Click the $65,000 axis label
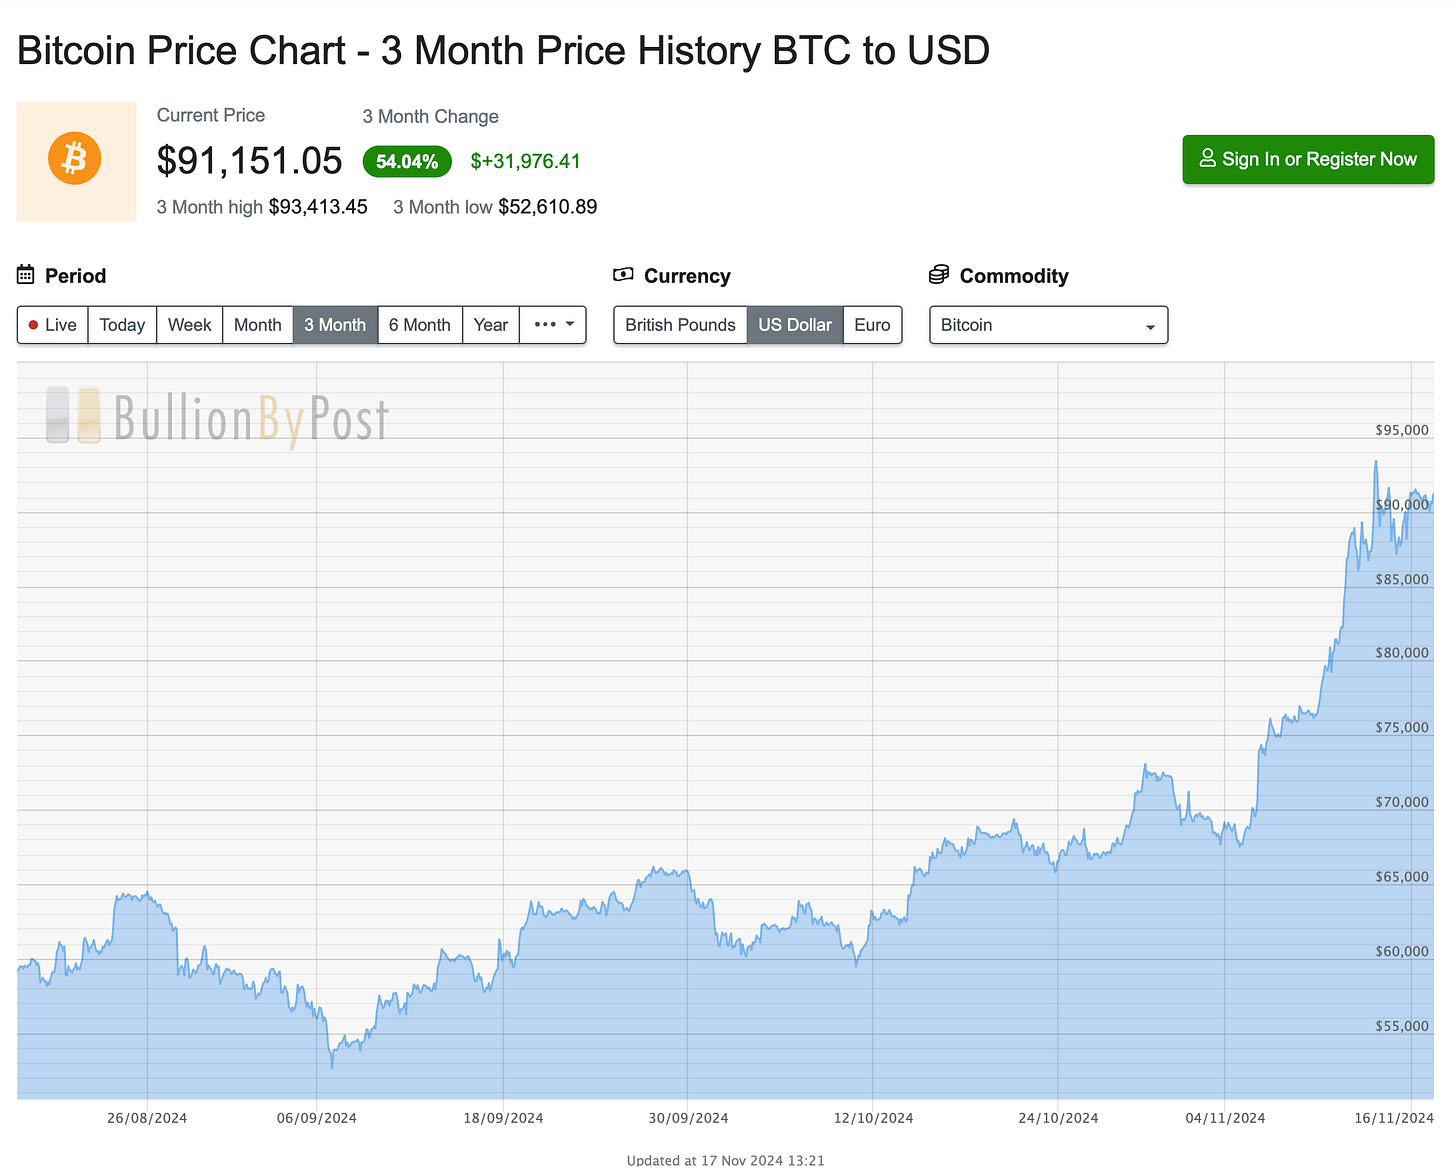1456x1175 pixels. point(1402,876)
